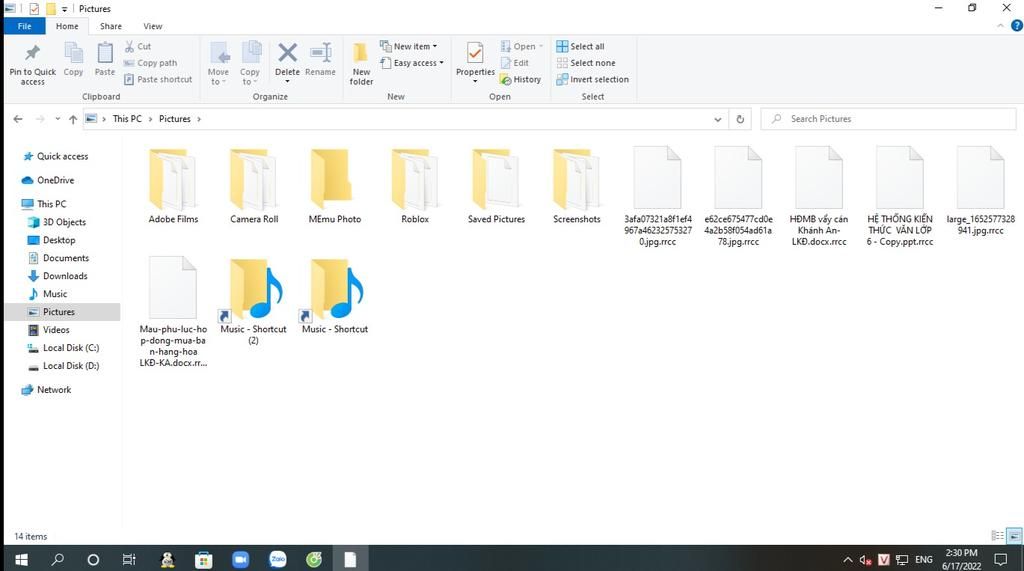Open the File menu tab
Viewport: 1024px width, 571px height.
pyautogui.click(x=25, y=26)
